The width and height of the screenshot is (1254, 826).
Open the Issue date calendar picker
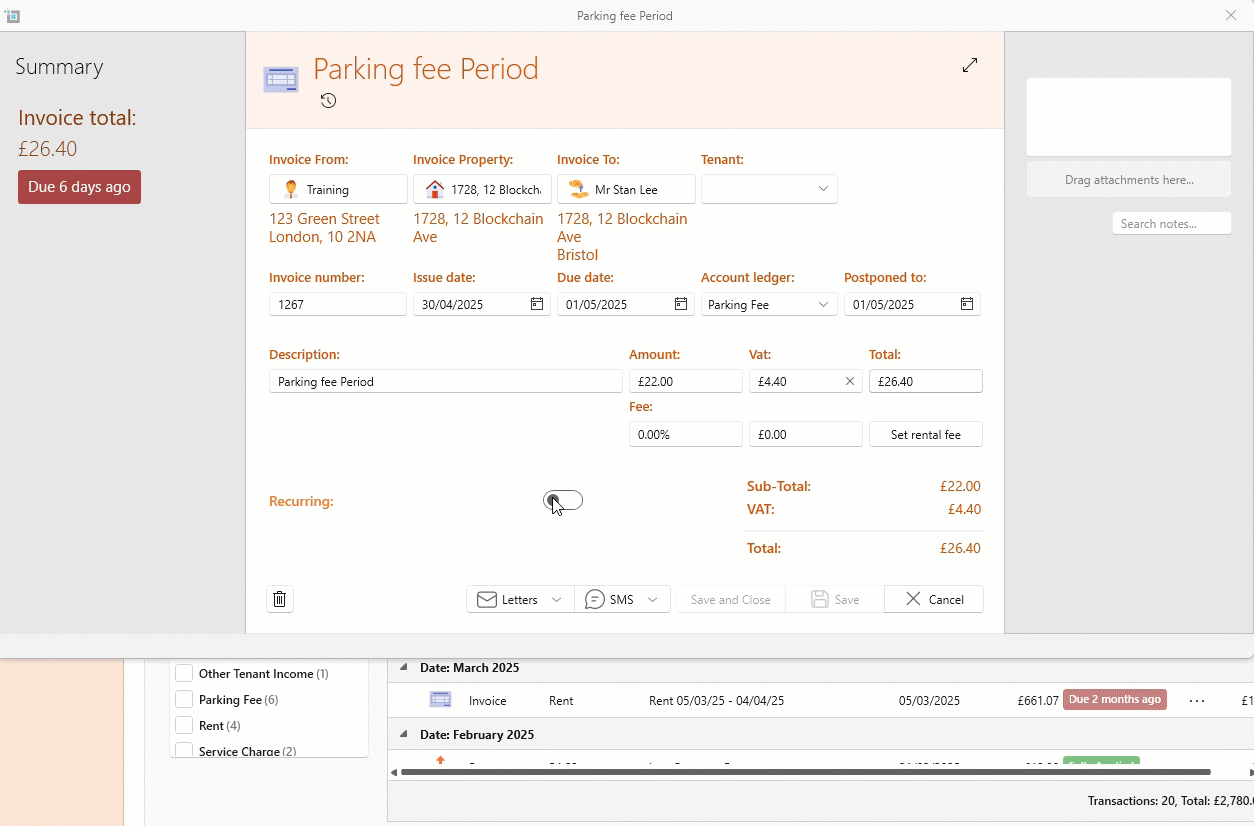[537, 304]
